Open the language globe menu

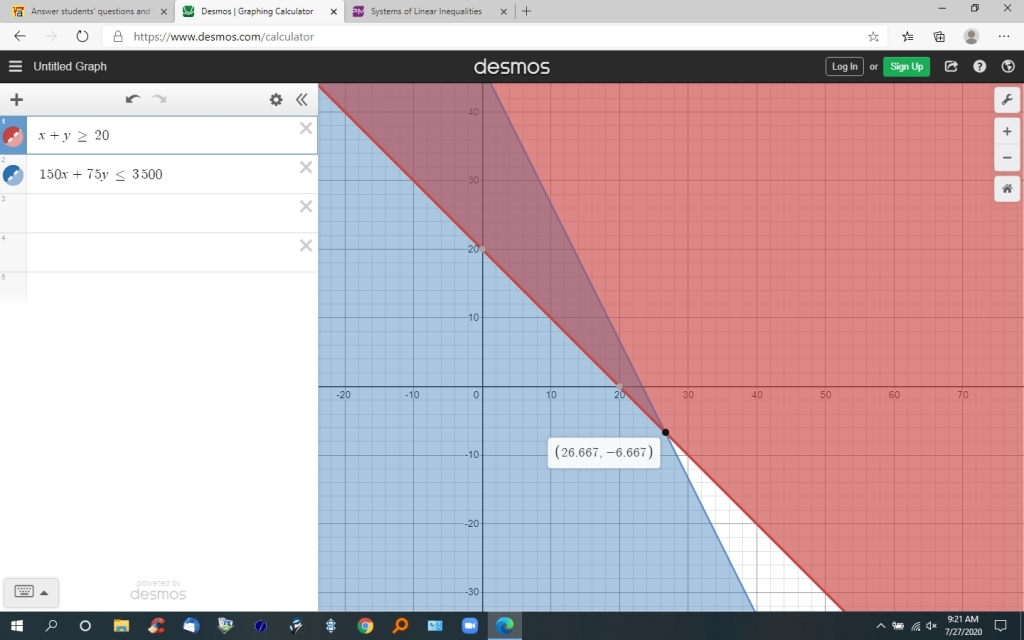(x=1008, y=66)
